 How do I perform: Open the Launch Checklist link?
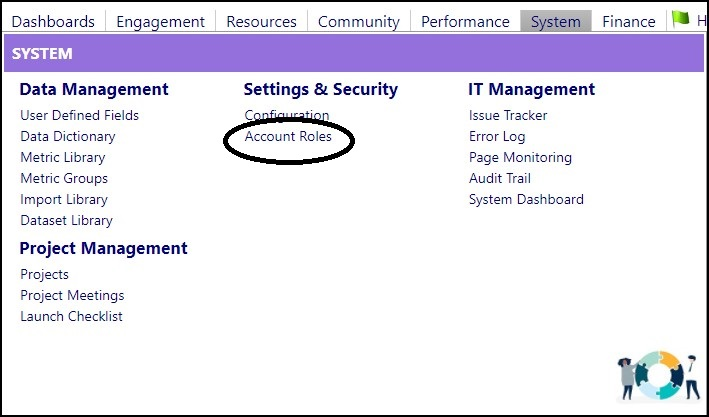click(71, 316)
